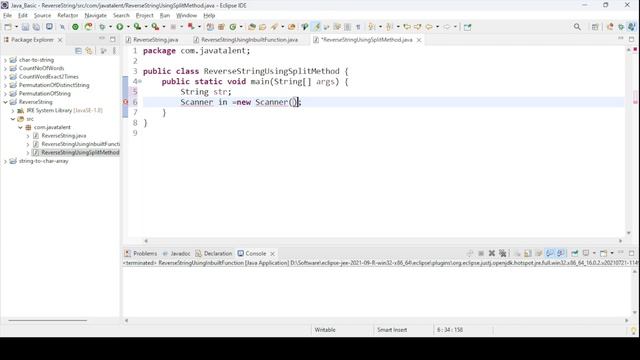The width and height of the screenshot is (640, 360).
Task: Click the External Tools run icon
Action: pyautogui.click(x=156, y=27)
